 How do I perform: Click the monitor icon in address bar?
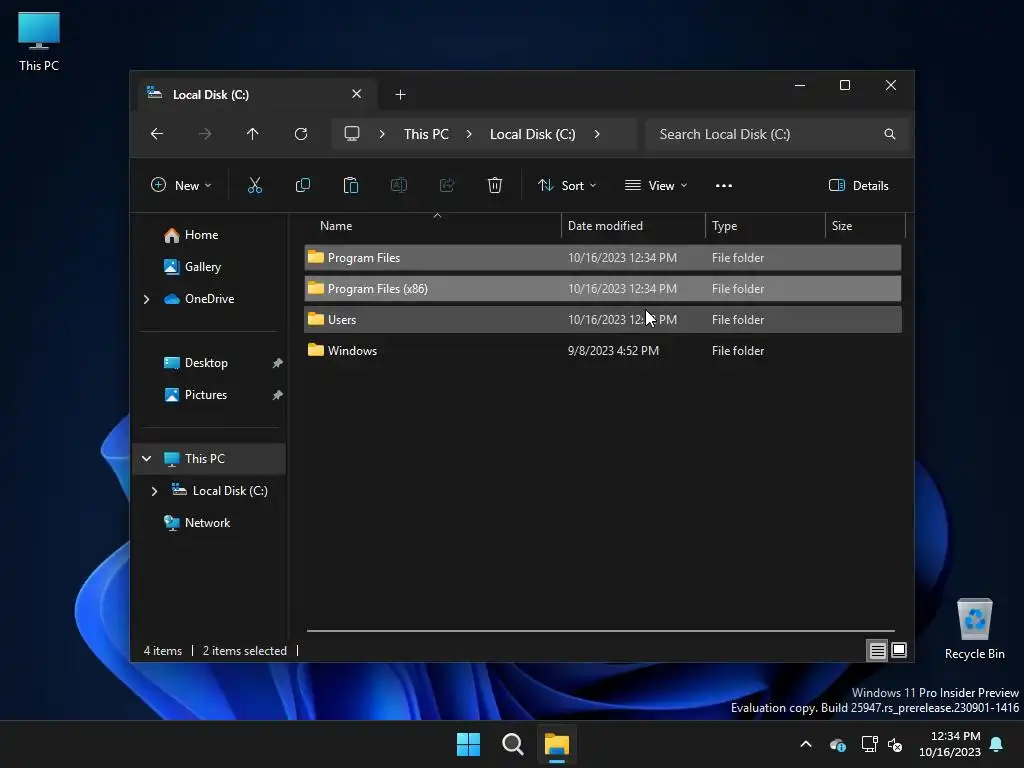point(352,134)
